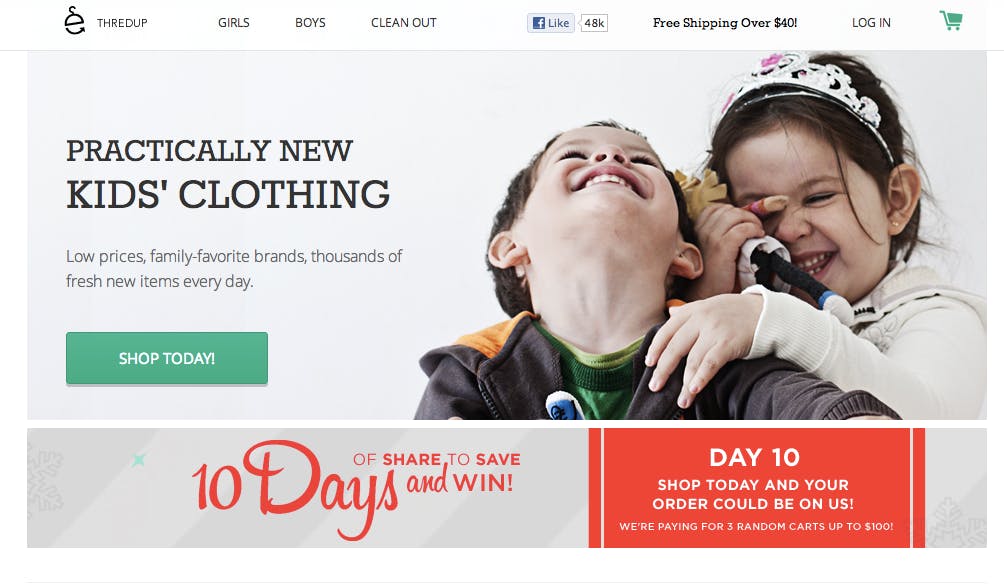Open the green shopping cart
1004x586 pixels.
951,20
